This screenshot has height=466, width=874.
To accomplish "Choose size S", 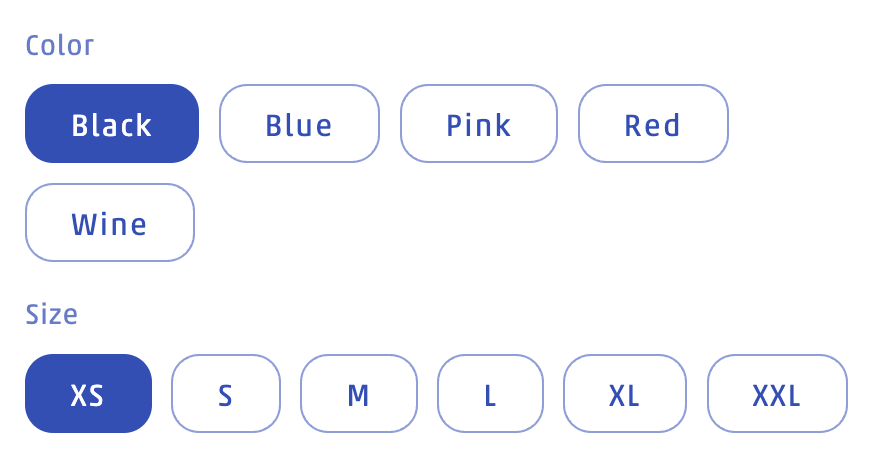I will [226, 394].
